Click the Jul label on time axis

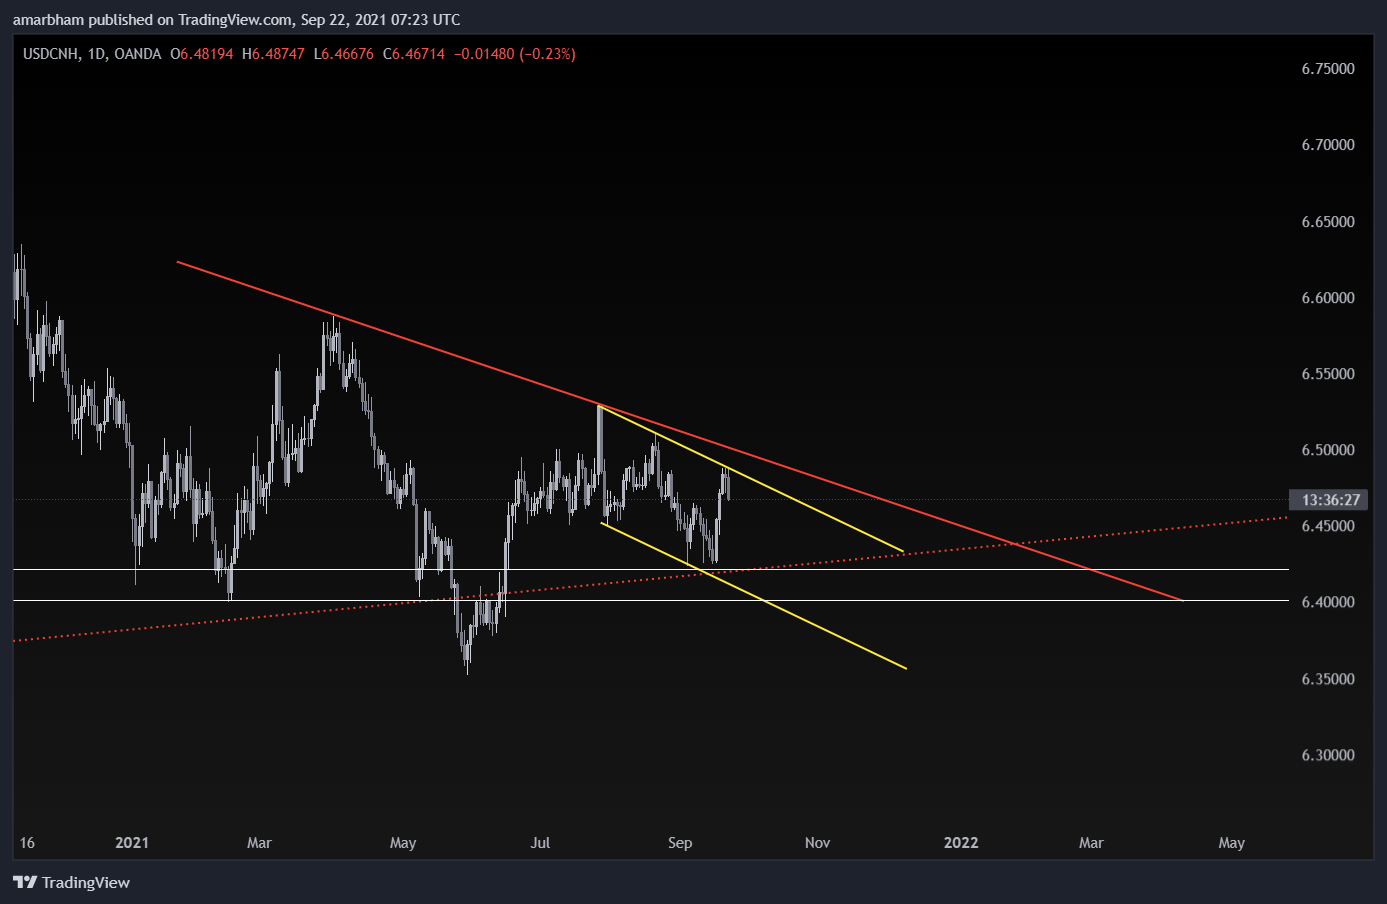click(x=540, y=843)
